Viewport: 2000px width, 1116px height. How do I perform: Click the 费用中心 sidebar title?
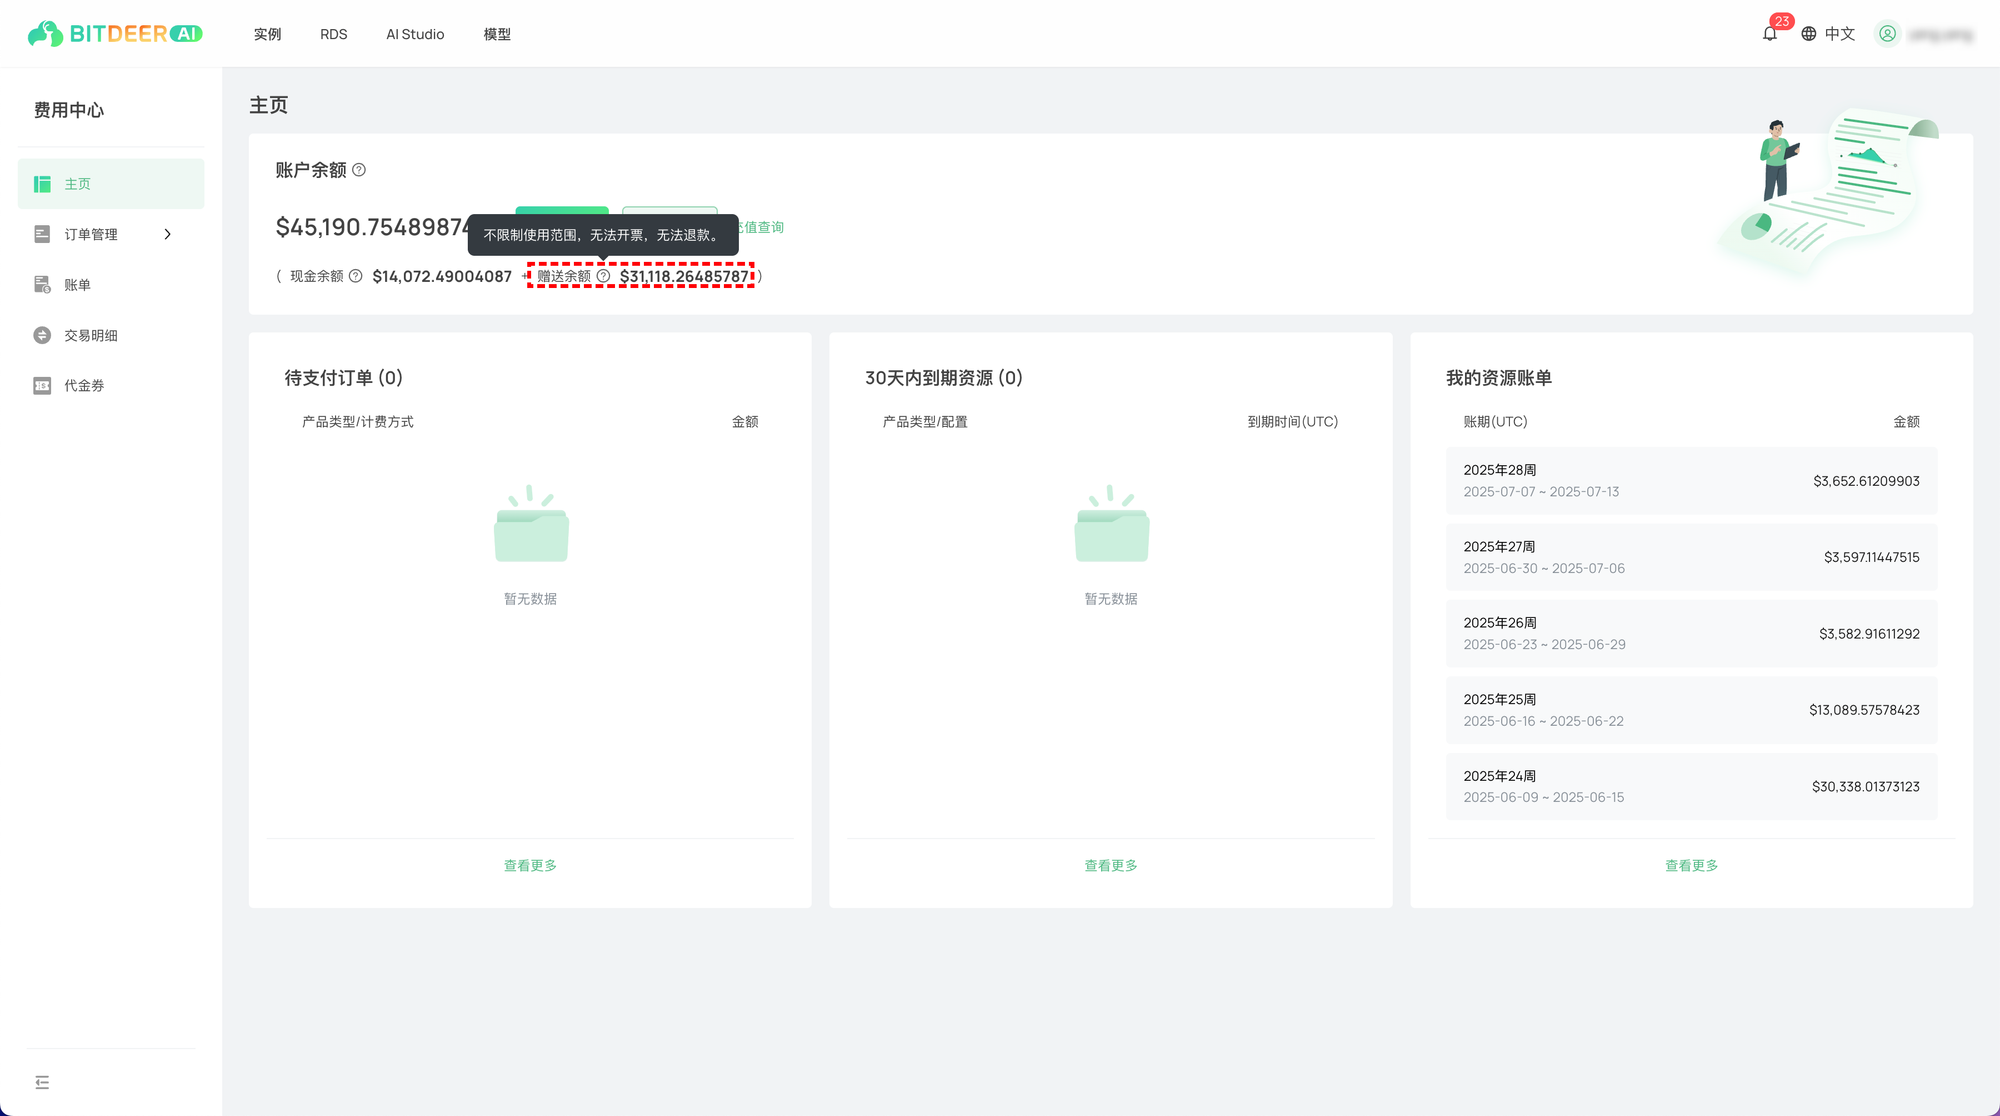68,110
